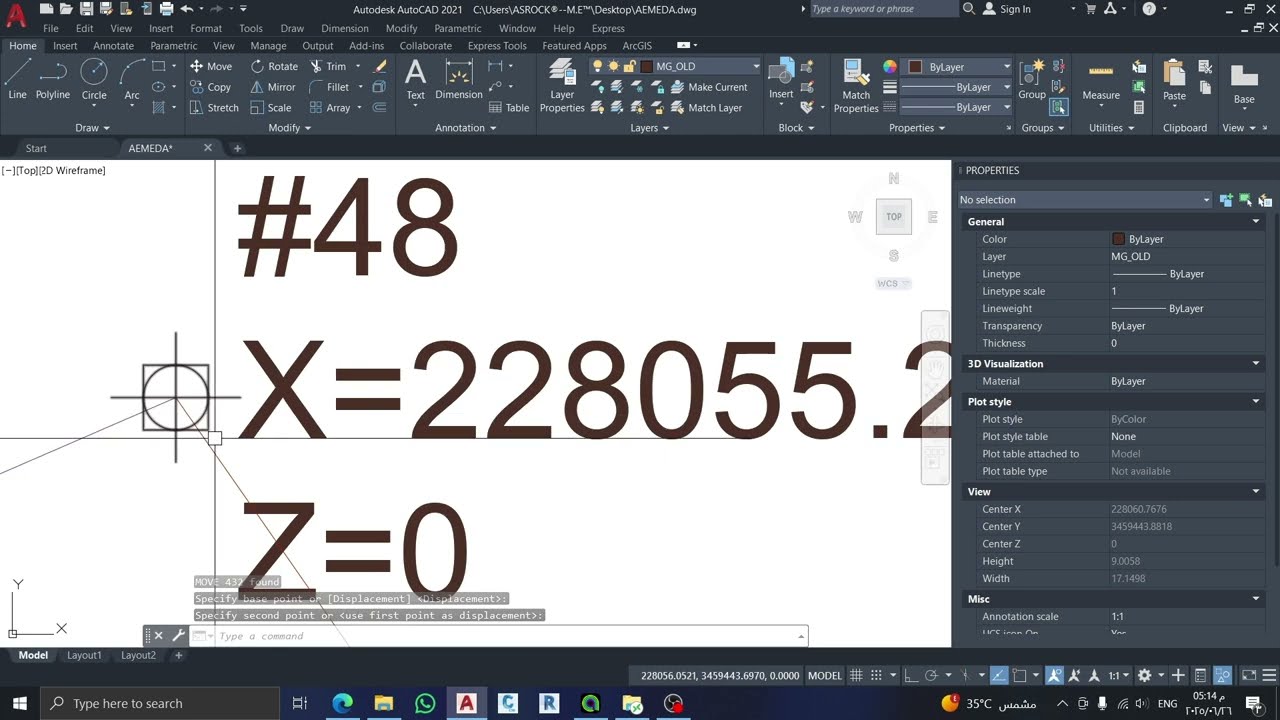The width and height of the screenshot is (1280, 720).
Task: Collapse the General properties section
Action: click(1256, 222)
